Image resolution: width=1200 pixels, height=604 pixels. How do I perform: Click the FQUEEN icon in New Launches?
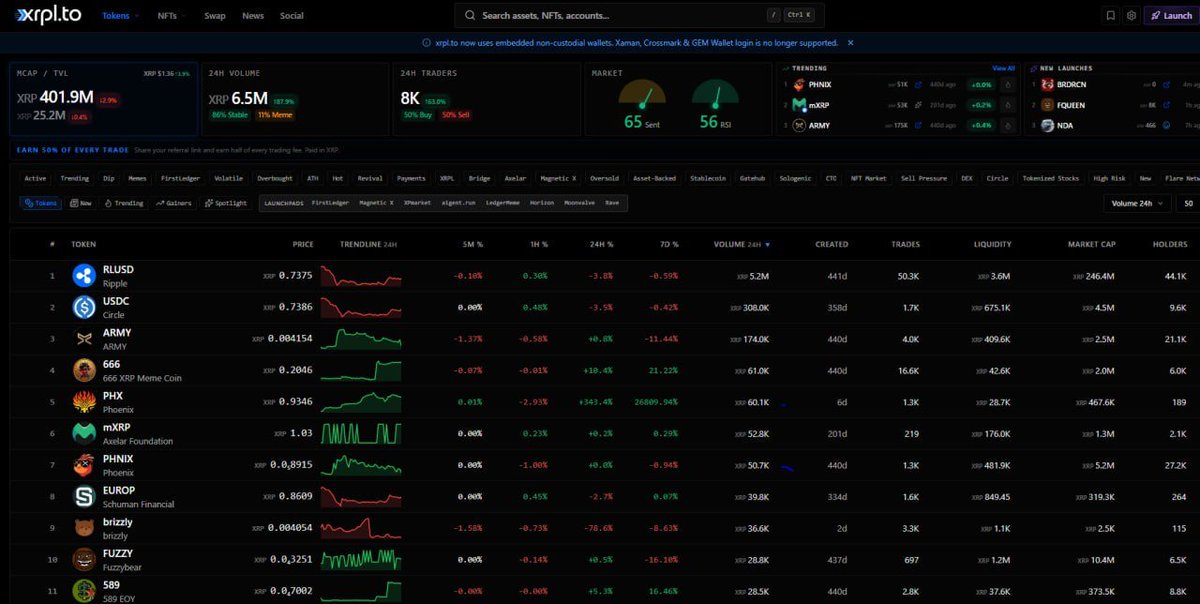[x=1047, y=105]
